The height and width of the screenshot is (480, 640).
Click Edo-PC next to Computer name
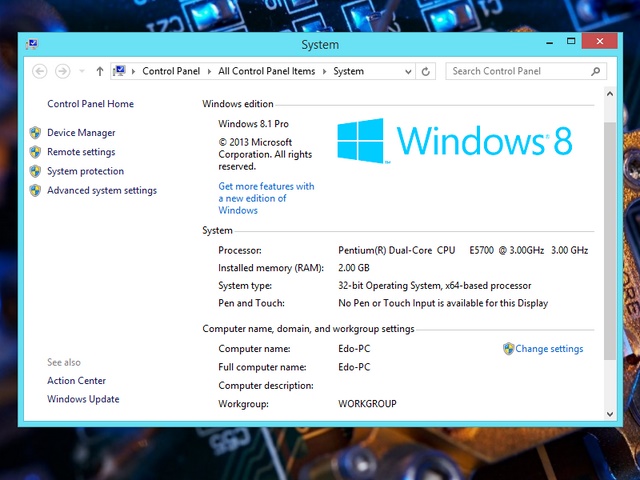(x=354, y=349)
